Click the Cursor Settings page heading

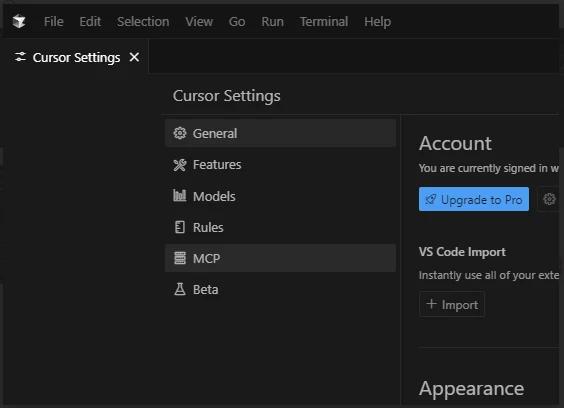point(227,96)
